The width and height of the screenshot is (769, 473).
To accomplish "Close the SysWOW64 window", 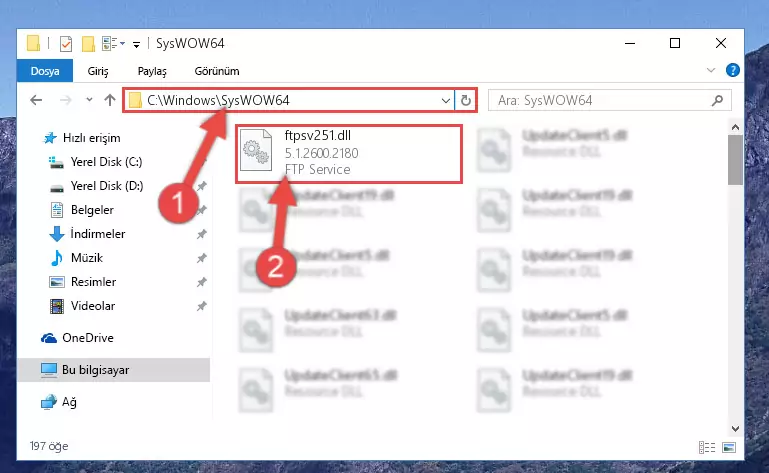I will [720, 43].
